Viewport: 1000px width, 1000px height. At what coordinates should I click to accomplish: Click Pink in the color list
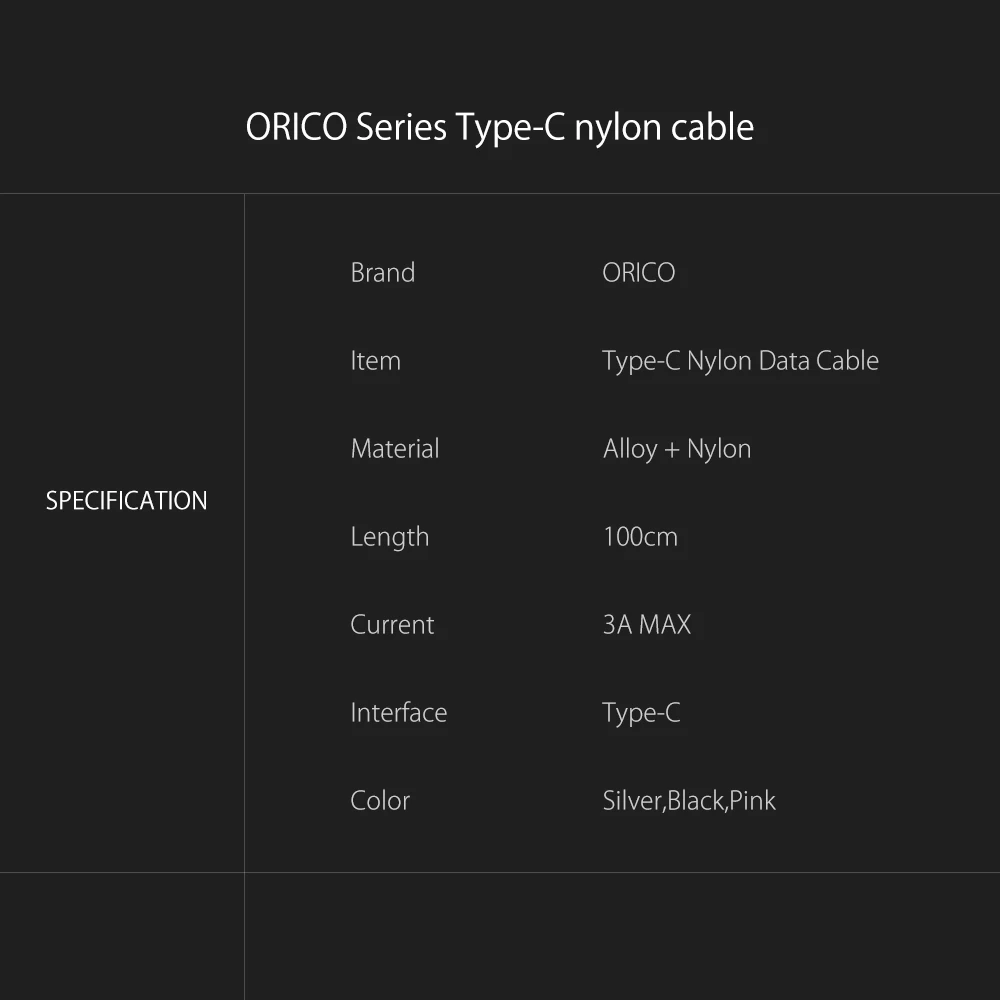tap(753, 801)
